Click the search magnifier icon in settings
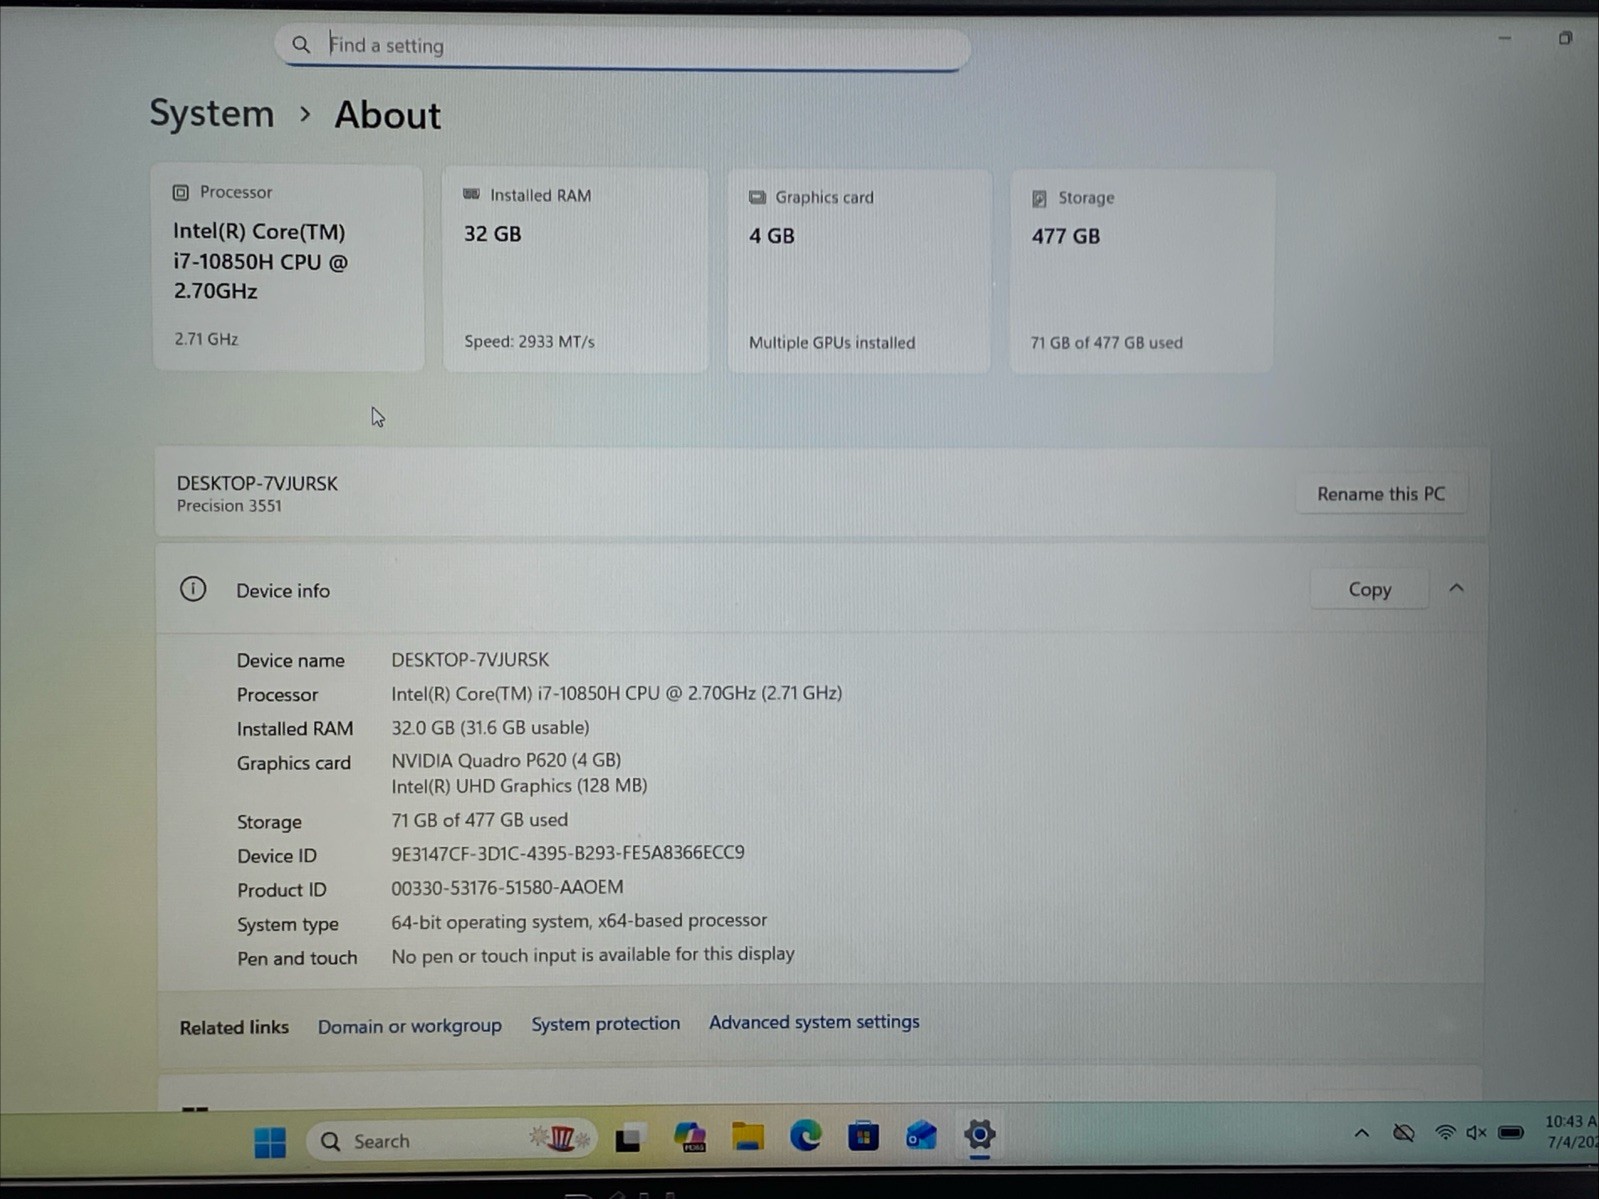Image resolution: width=1599 pixels, height=1199 pixels. (x=300, y=45)
